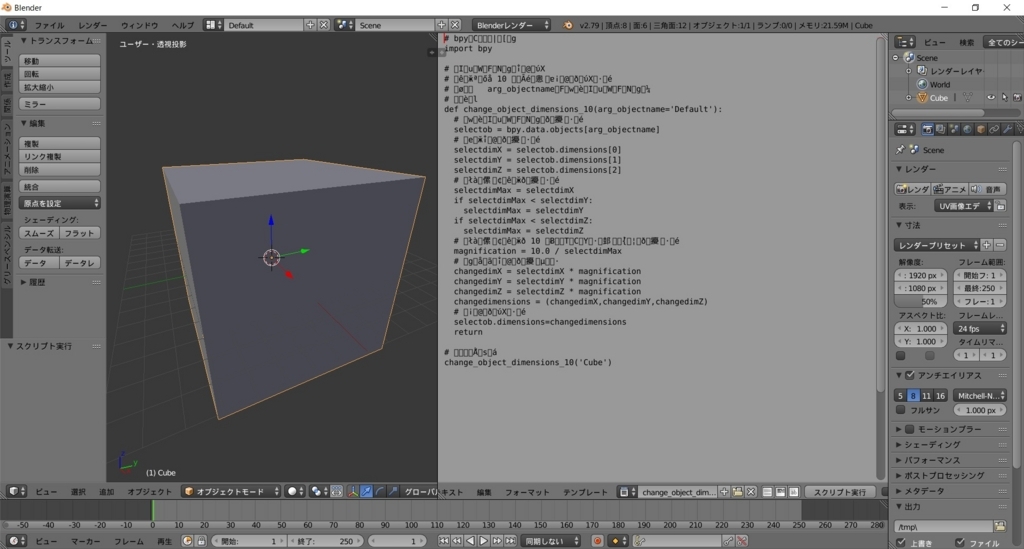Click the timeline record button

(597, 541)
